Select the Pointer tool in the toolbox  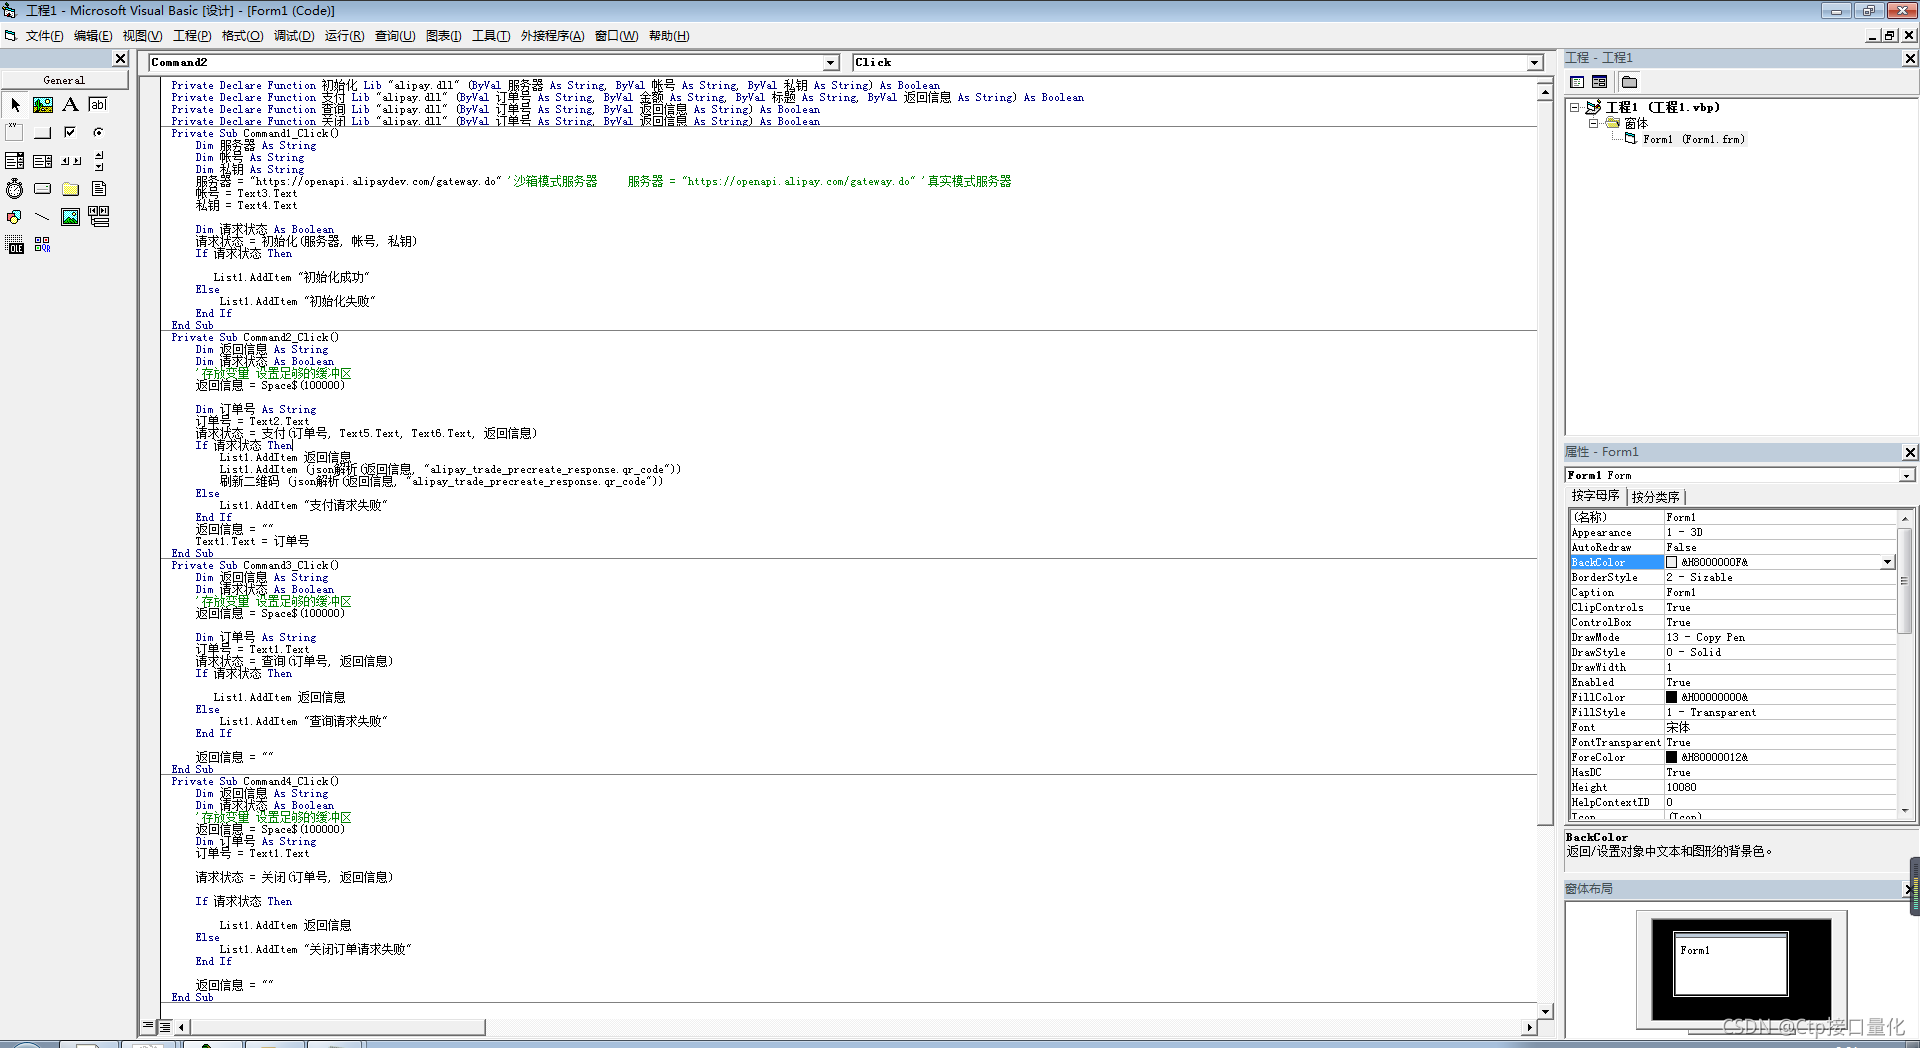coord(15,105)
